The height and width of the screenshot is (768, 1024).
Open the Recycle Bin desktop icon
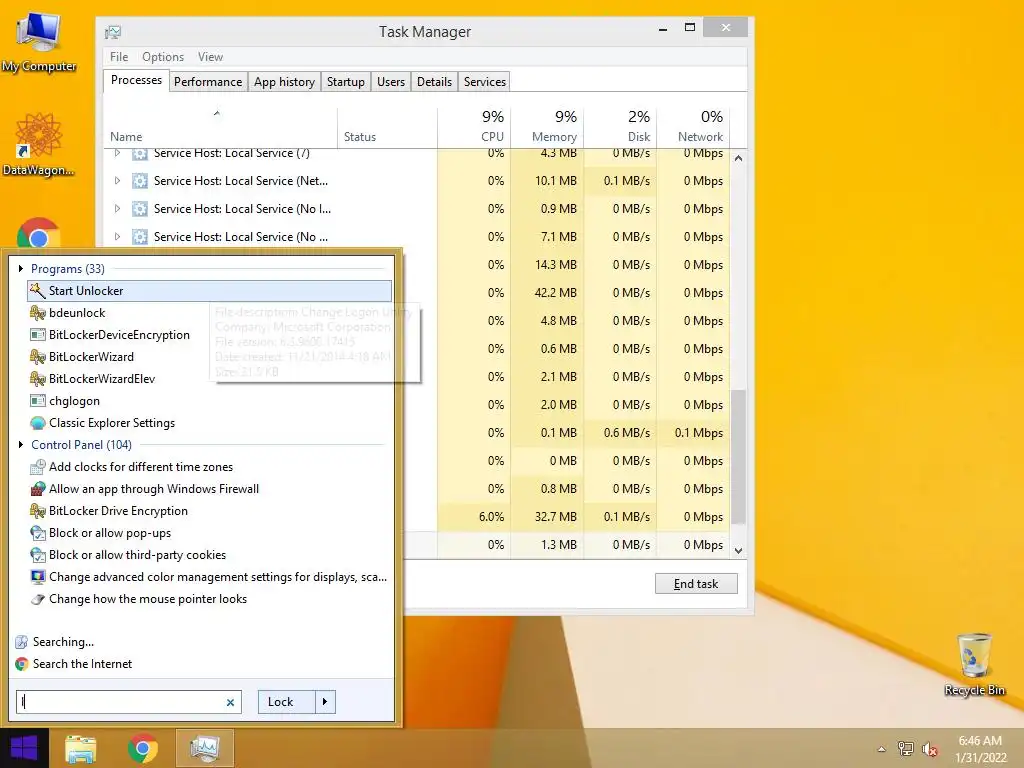(x=974, y=664)
